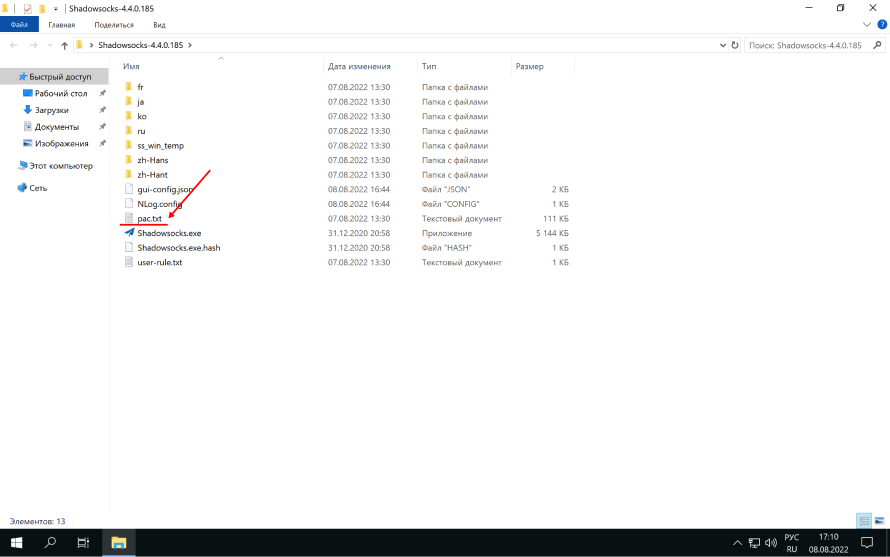Open the notification center icon
The height and width of the screenshot is (557, 890).
click(x=867, y=543)
